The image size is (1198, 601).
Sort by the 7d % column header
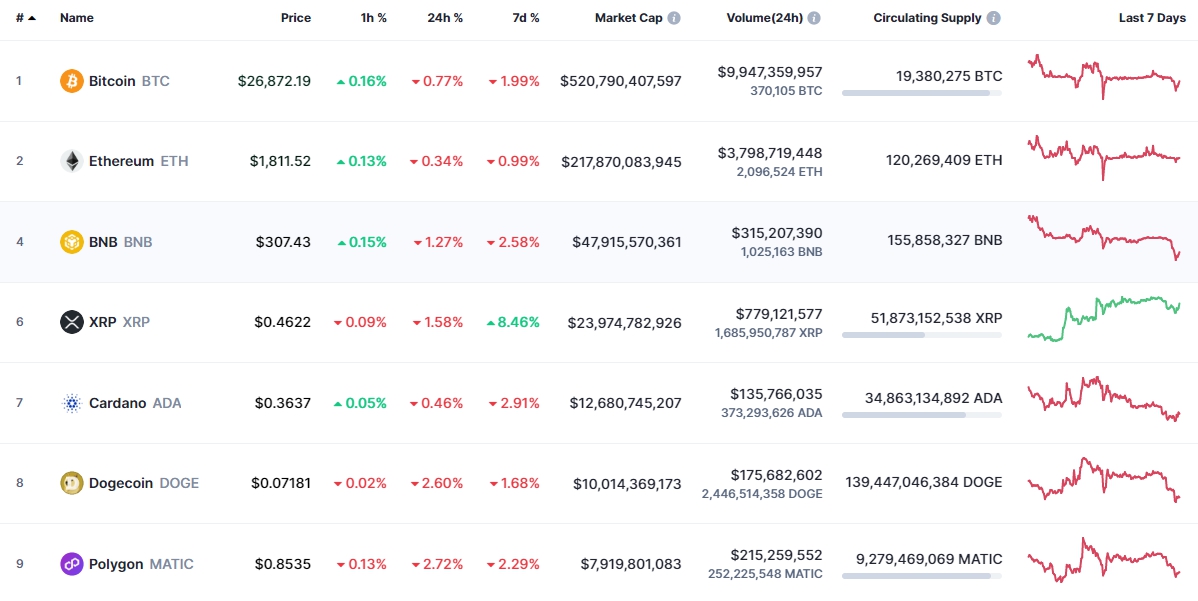[x=524, y=18]
